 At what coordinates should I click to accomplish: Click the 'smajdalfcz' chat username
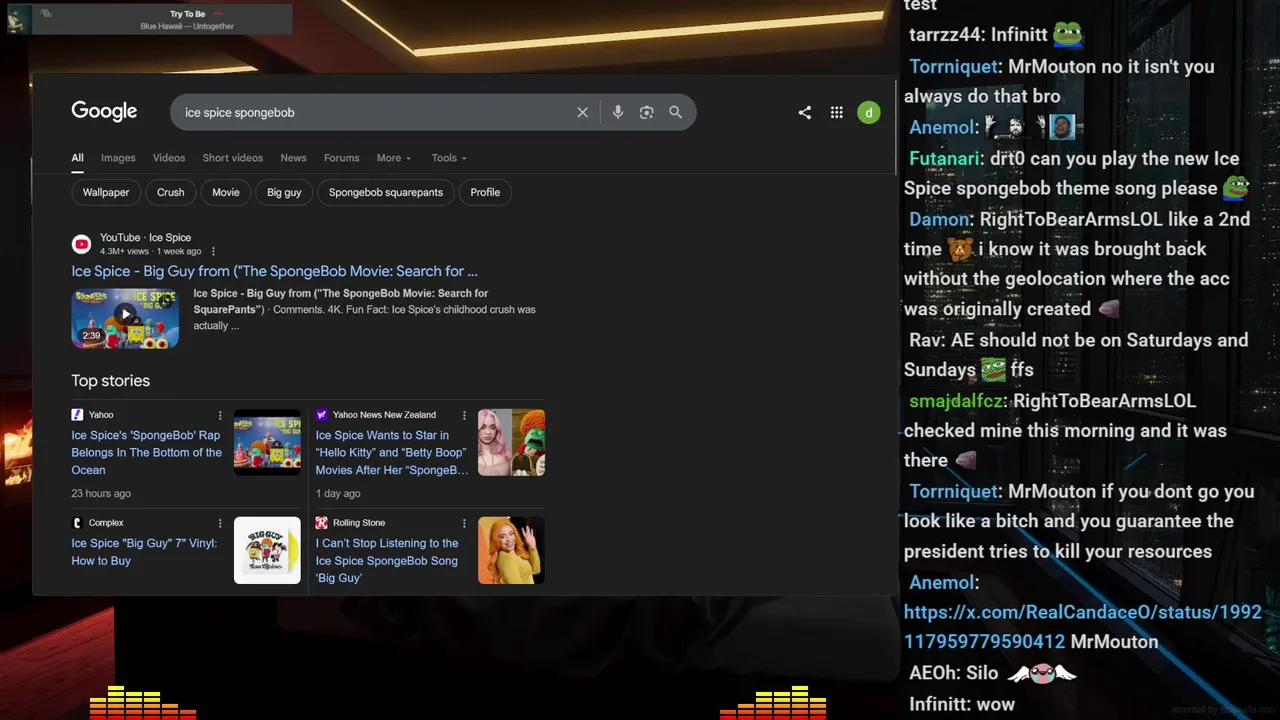click(955, 401)
